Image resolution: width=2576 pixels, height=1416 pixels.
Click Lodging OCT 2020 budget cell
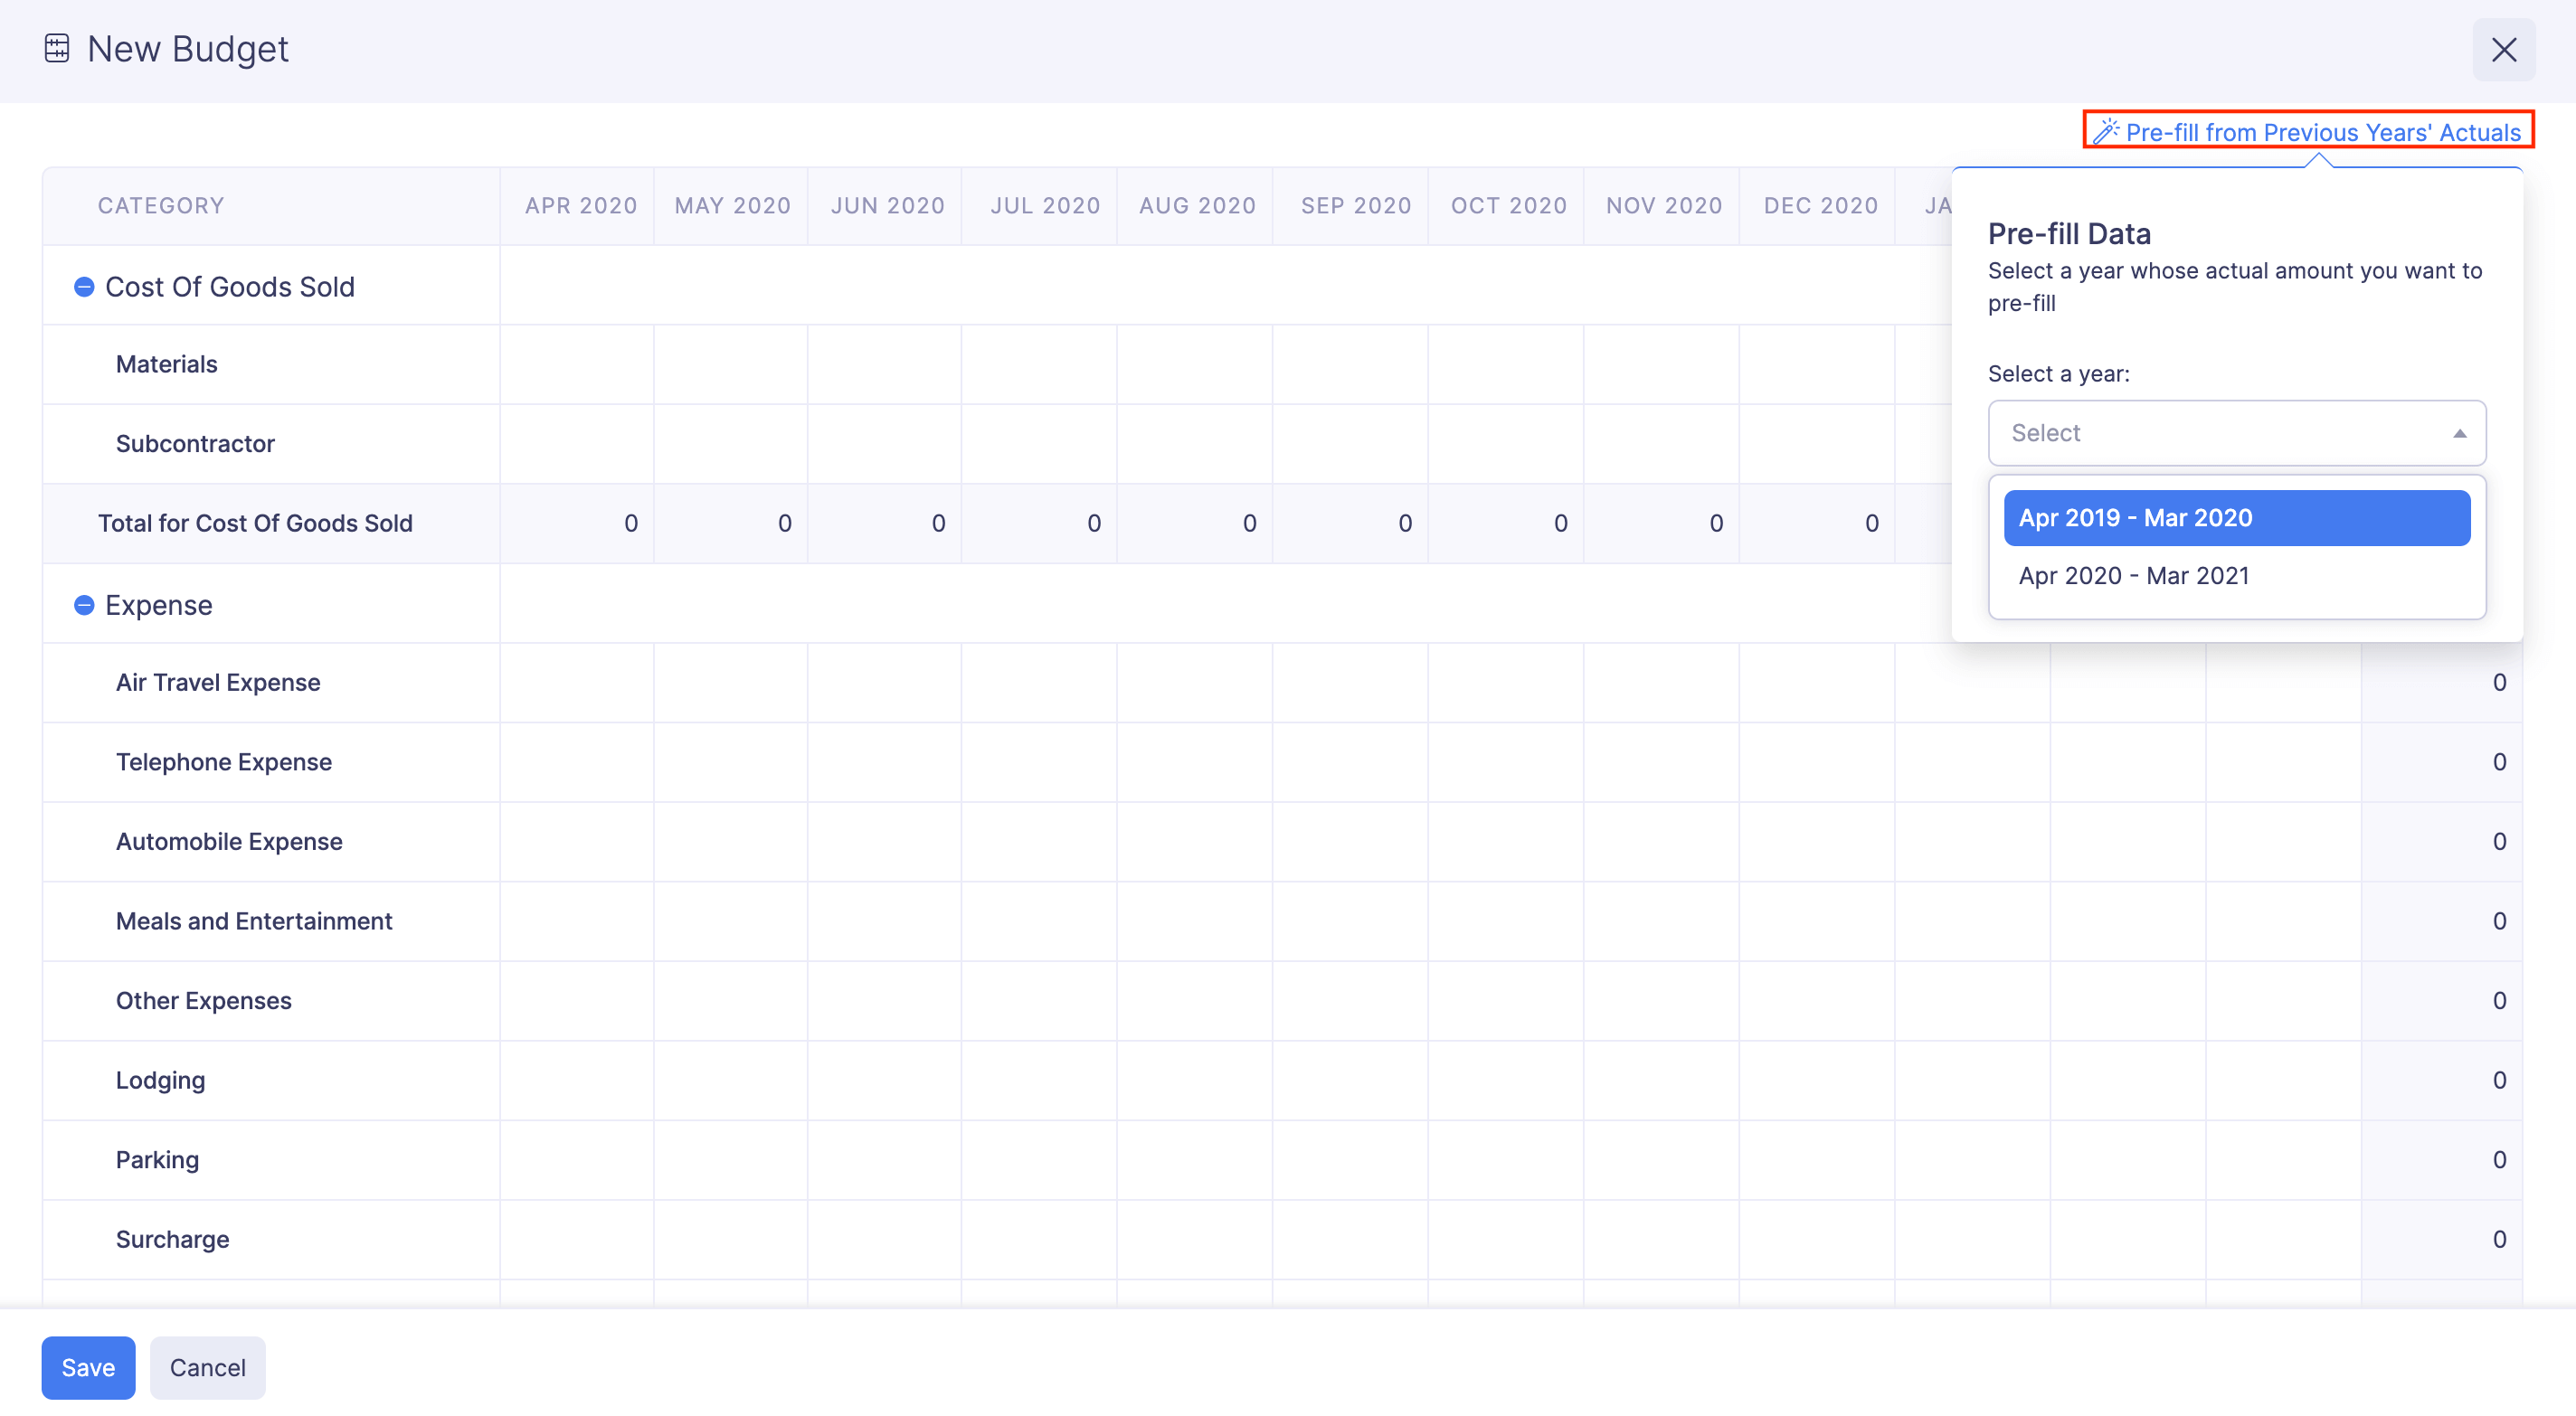point(1506,1080)
